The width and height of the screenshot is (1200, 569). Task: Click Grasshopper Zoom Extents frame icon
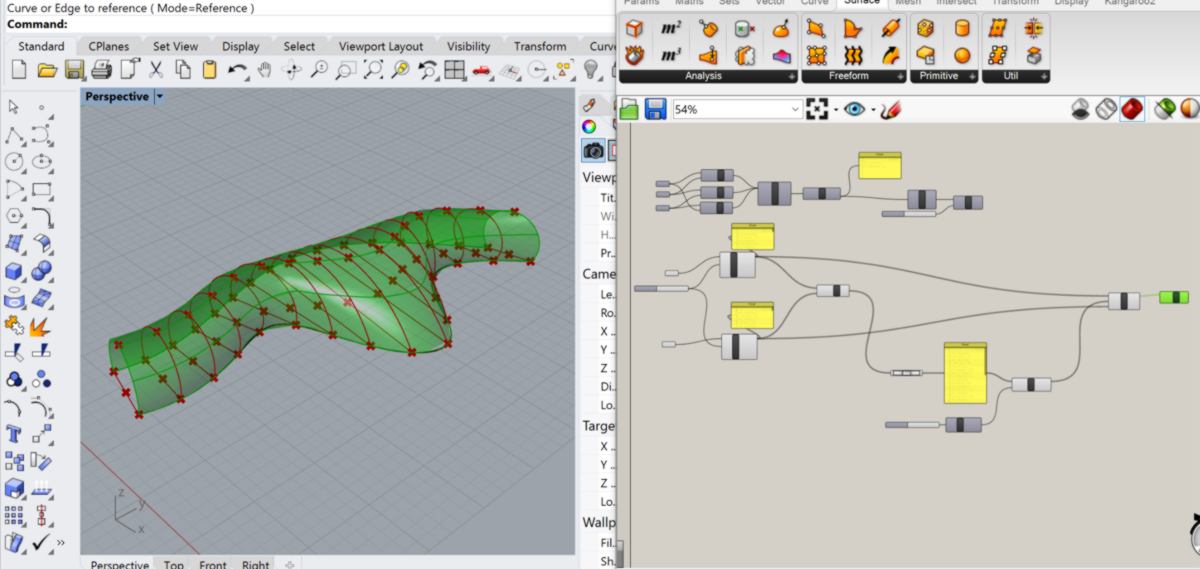coord(817,109)
